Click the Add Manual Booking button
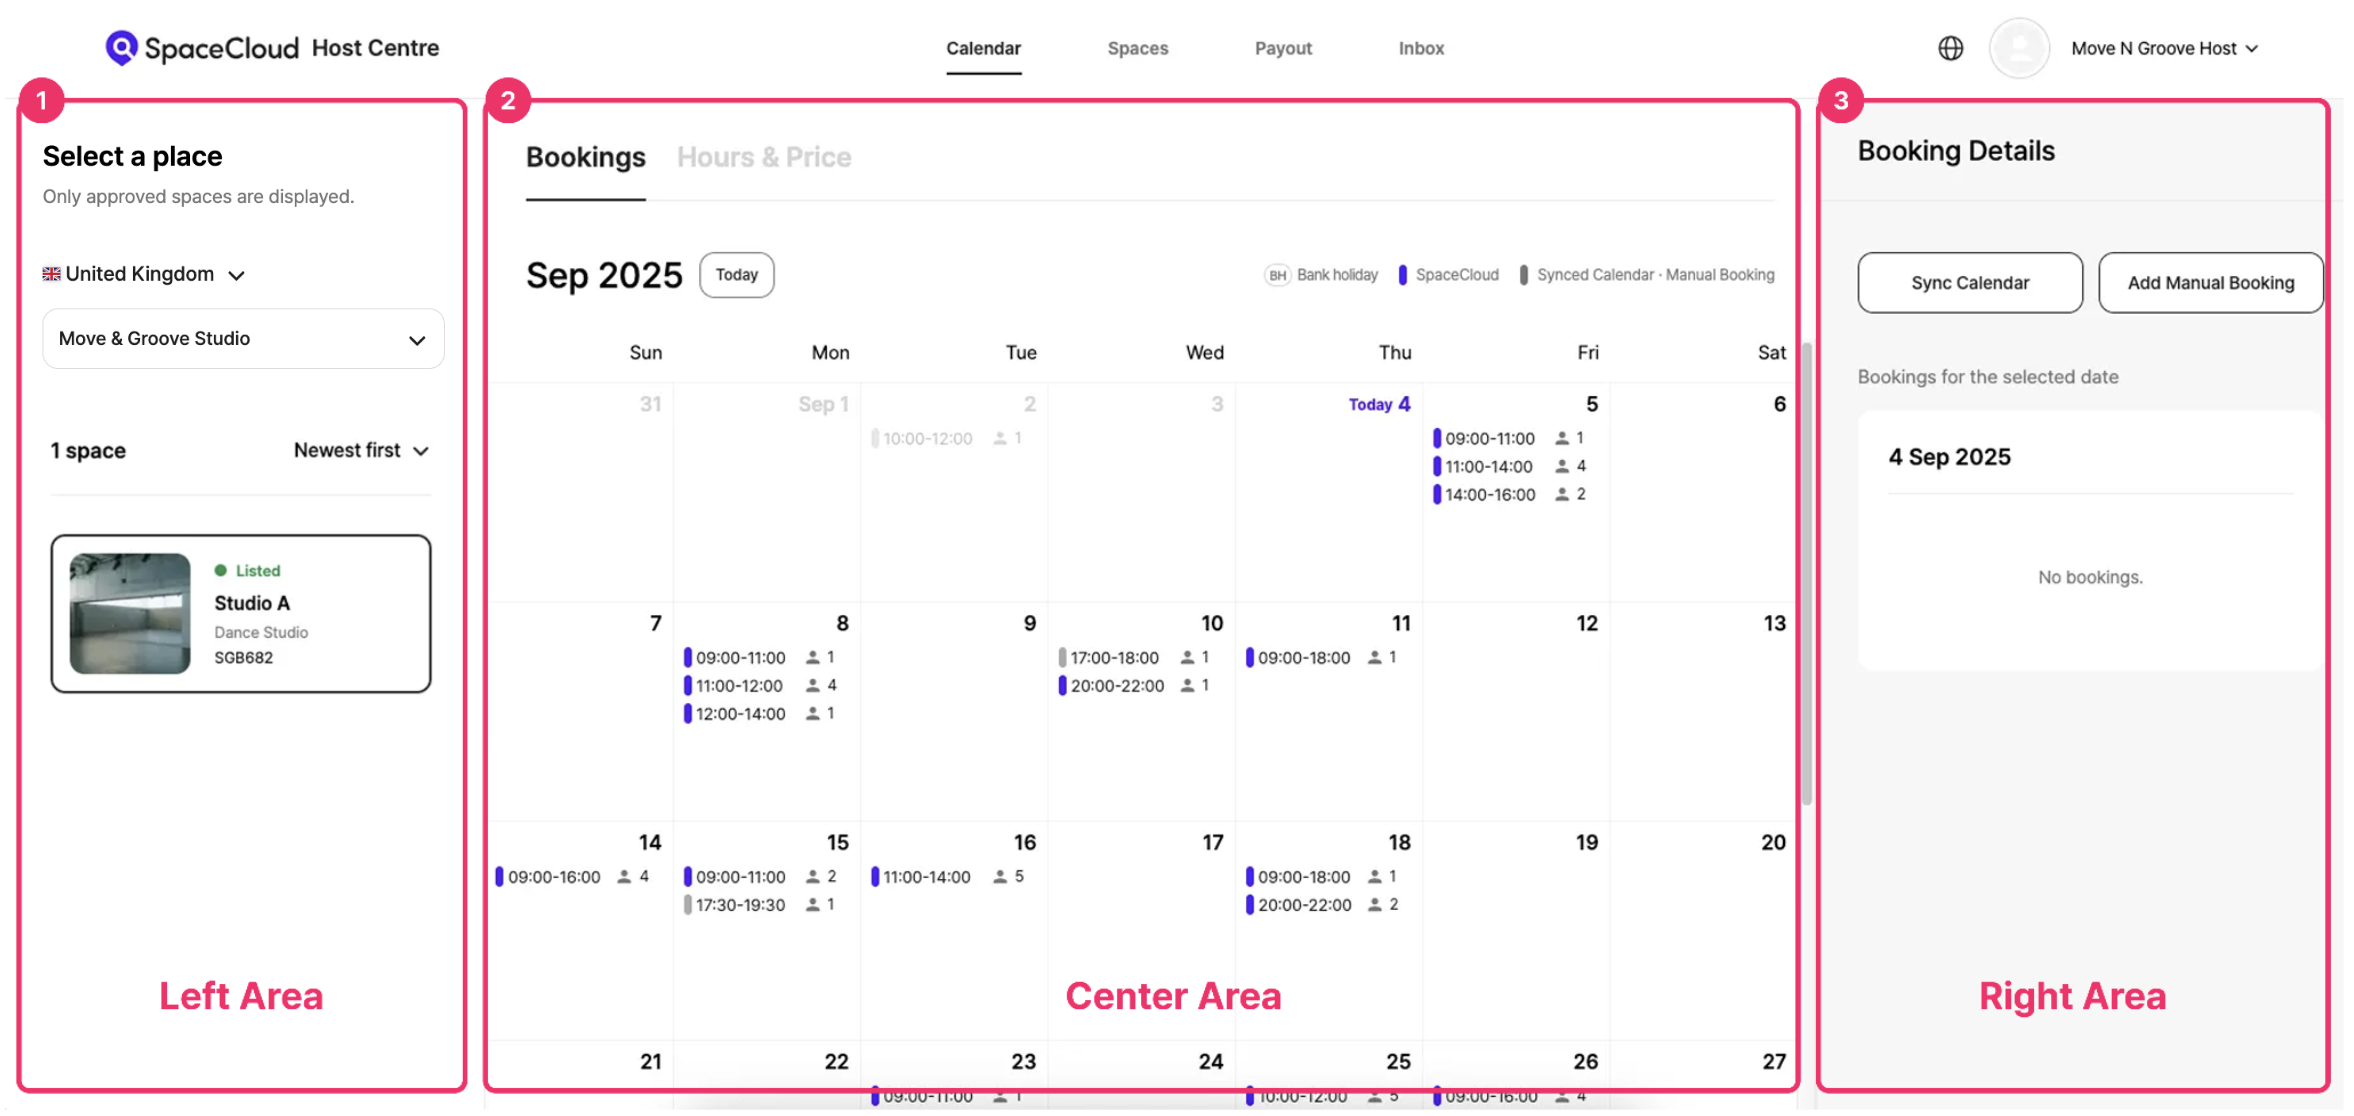This screenshot has height=1116, width=2354. coord(2209,283)
